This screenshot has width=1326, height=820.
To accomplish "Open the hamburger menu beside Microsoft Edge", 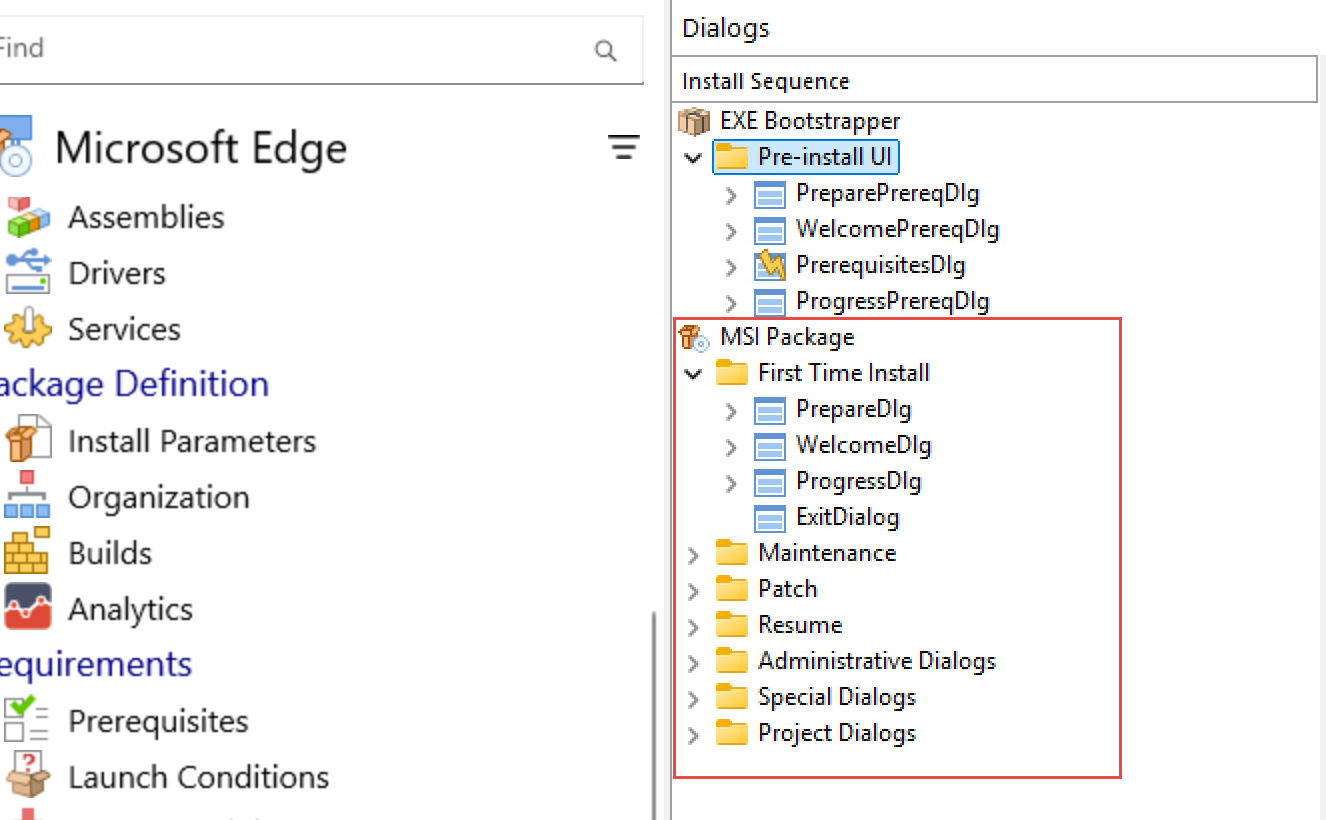I will pos(624,149).
